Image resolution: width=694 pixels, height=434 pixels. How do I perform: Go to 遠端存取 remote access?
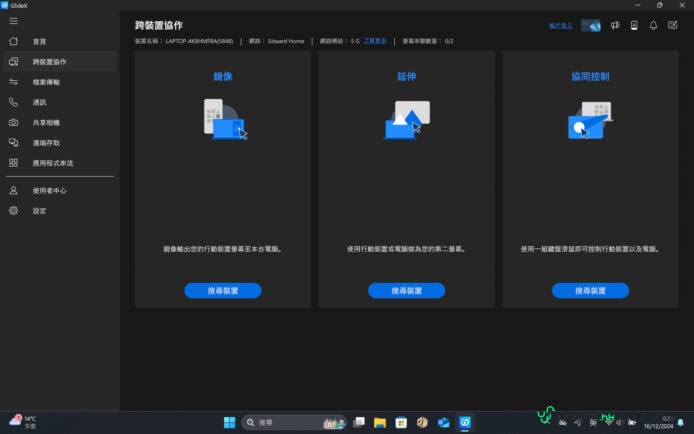46,142
